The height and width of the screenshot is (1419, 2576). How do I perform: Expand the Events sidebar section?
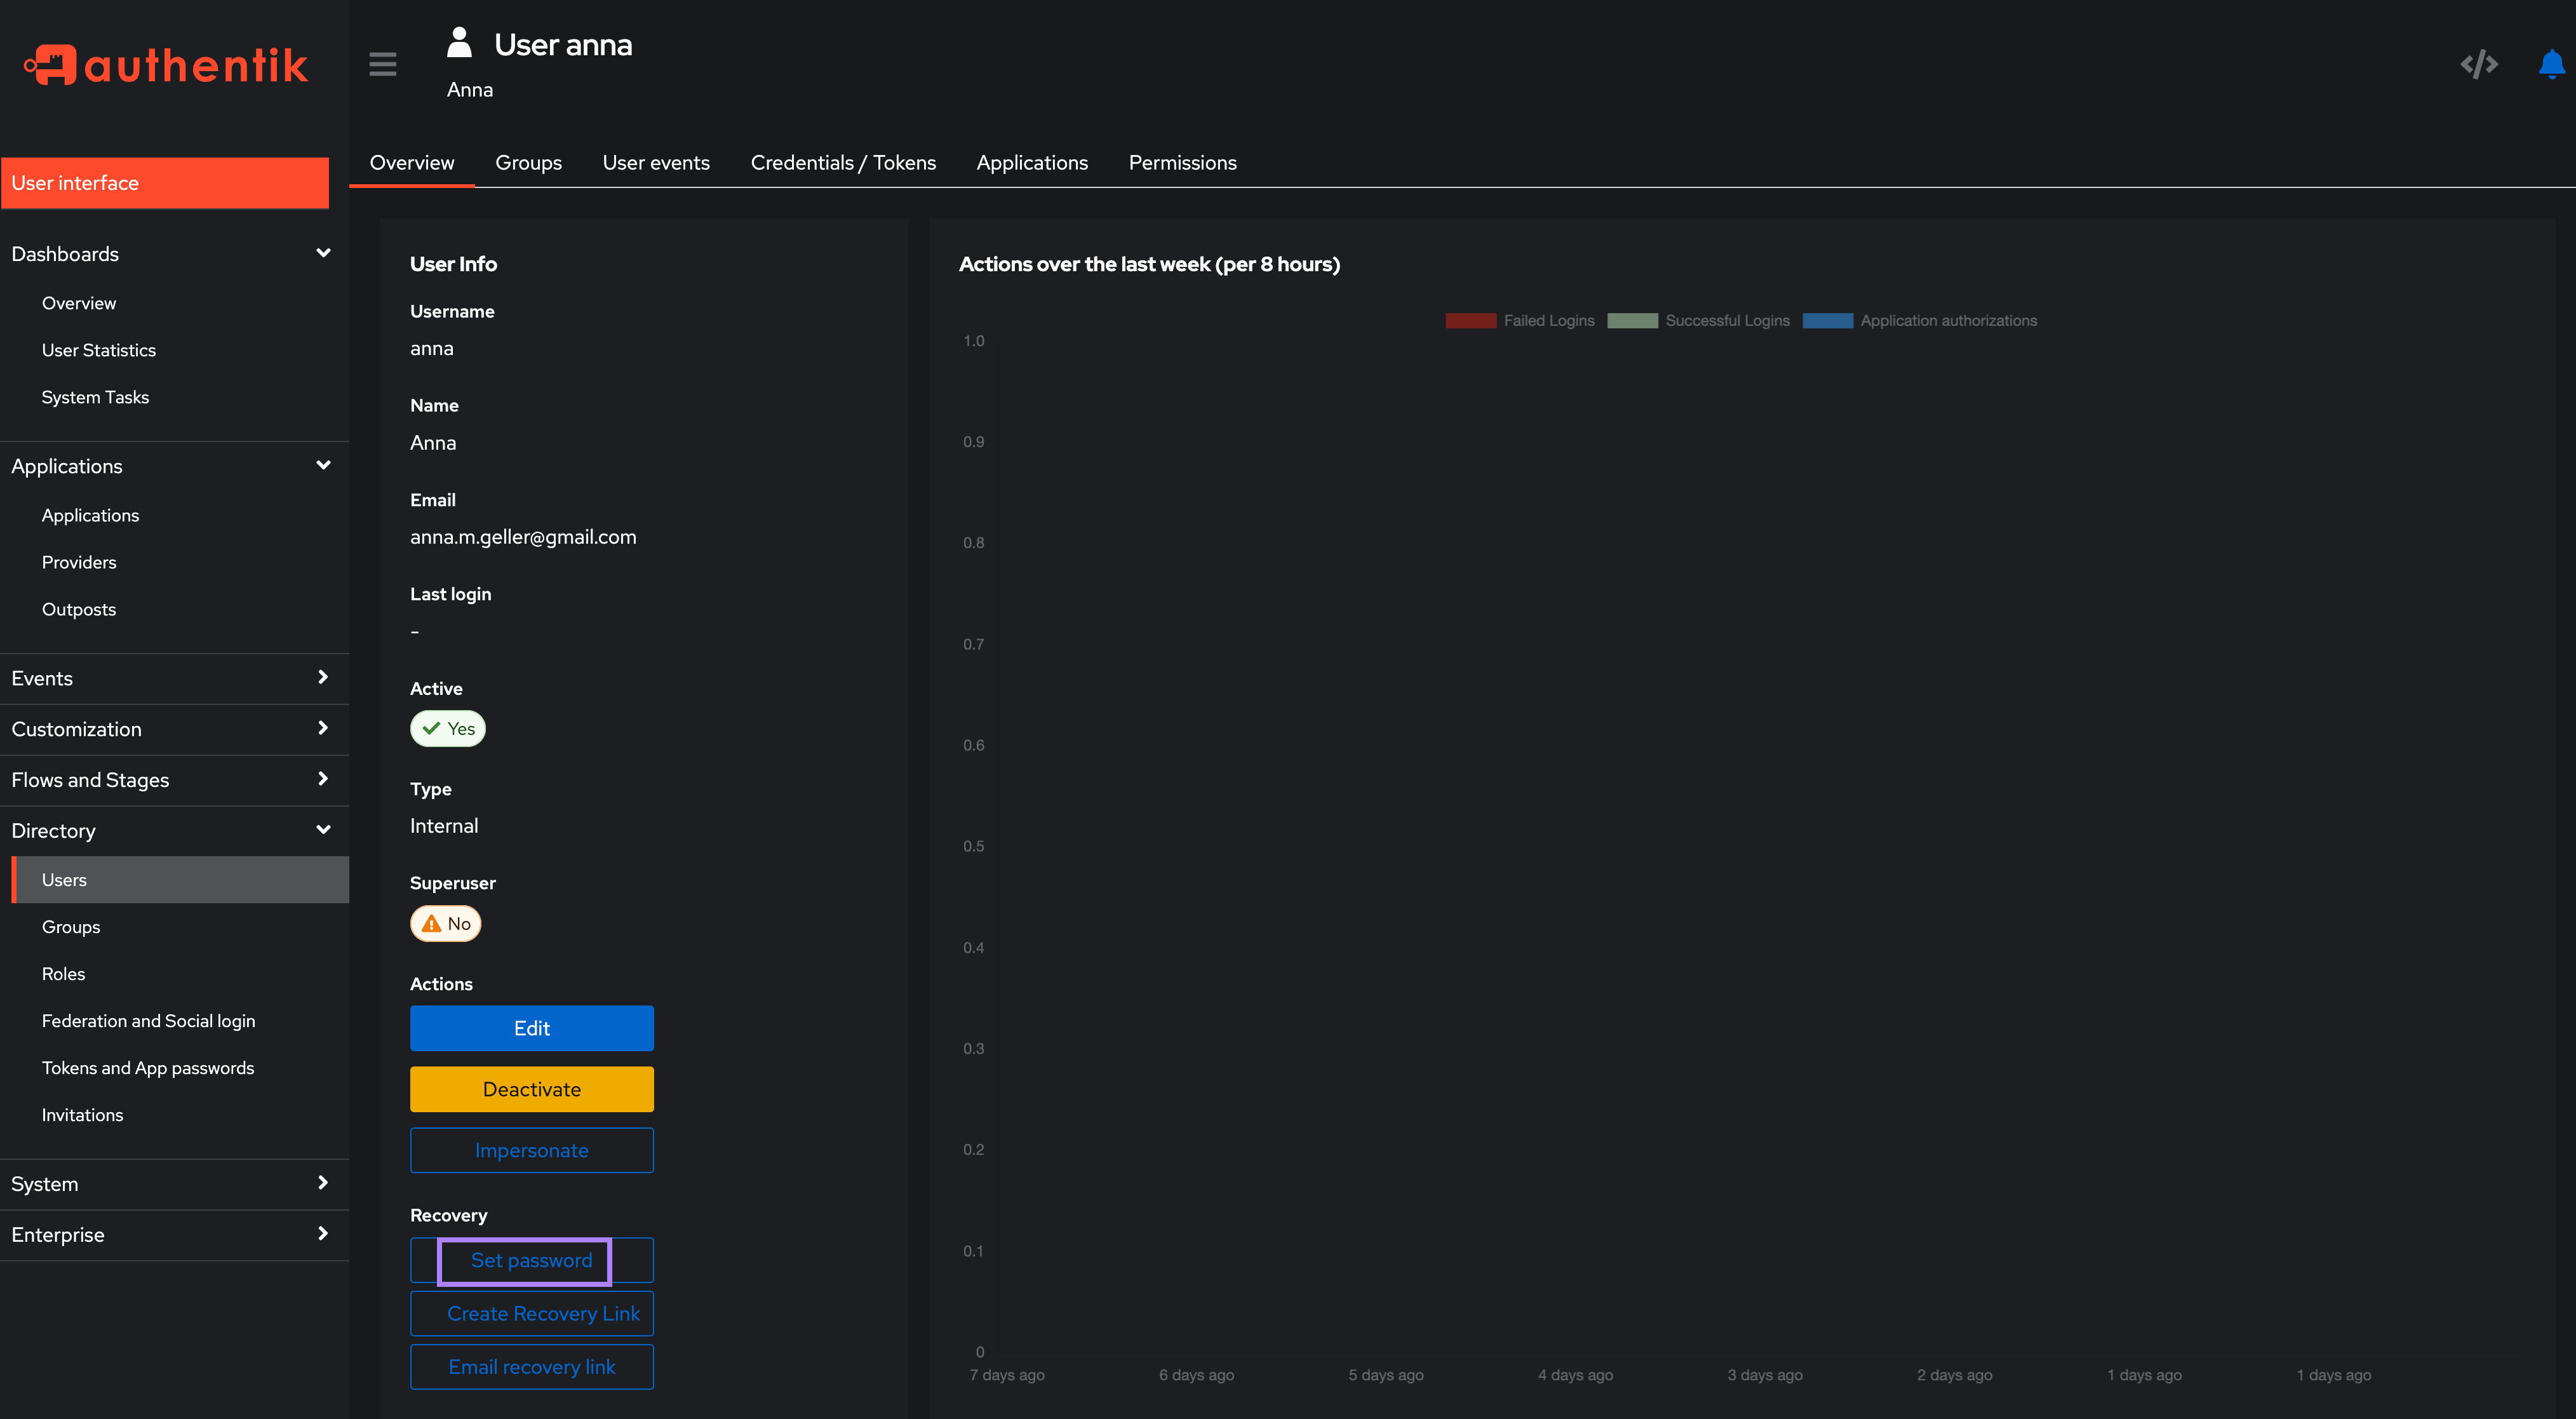coord(171,676)
